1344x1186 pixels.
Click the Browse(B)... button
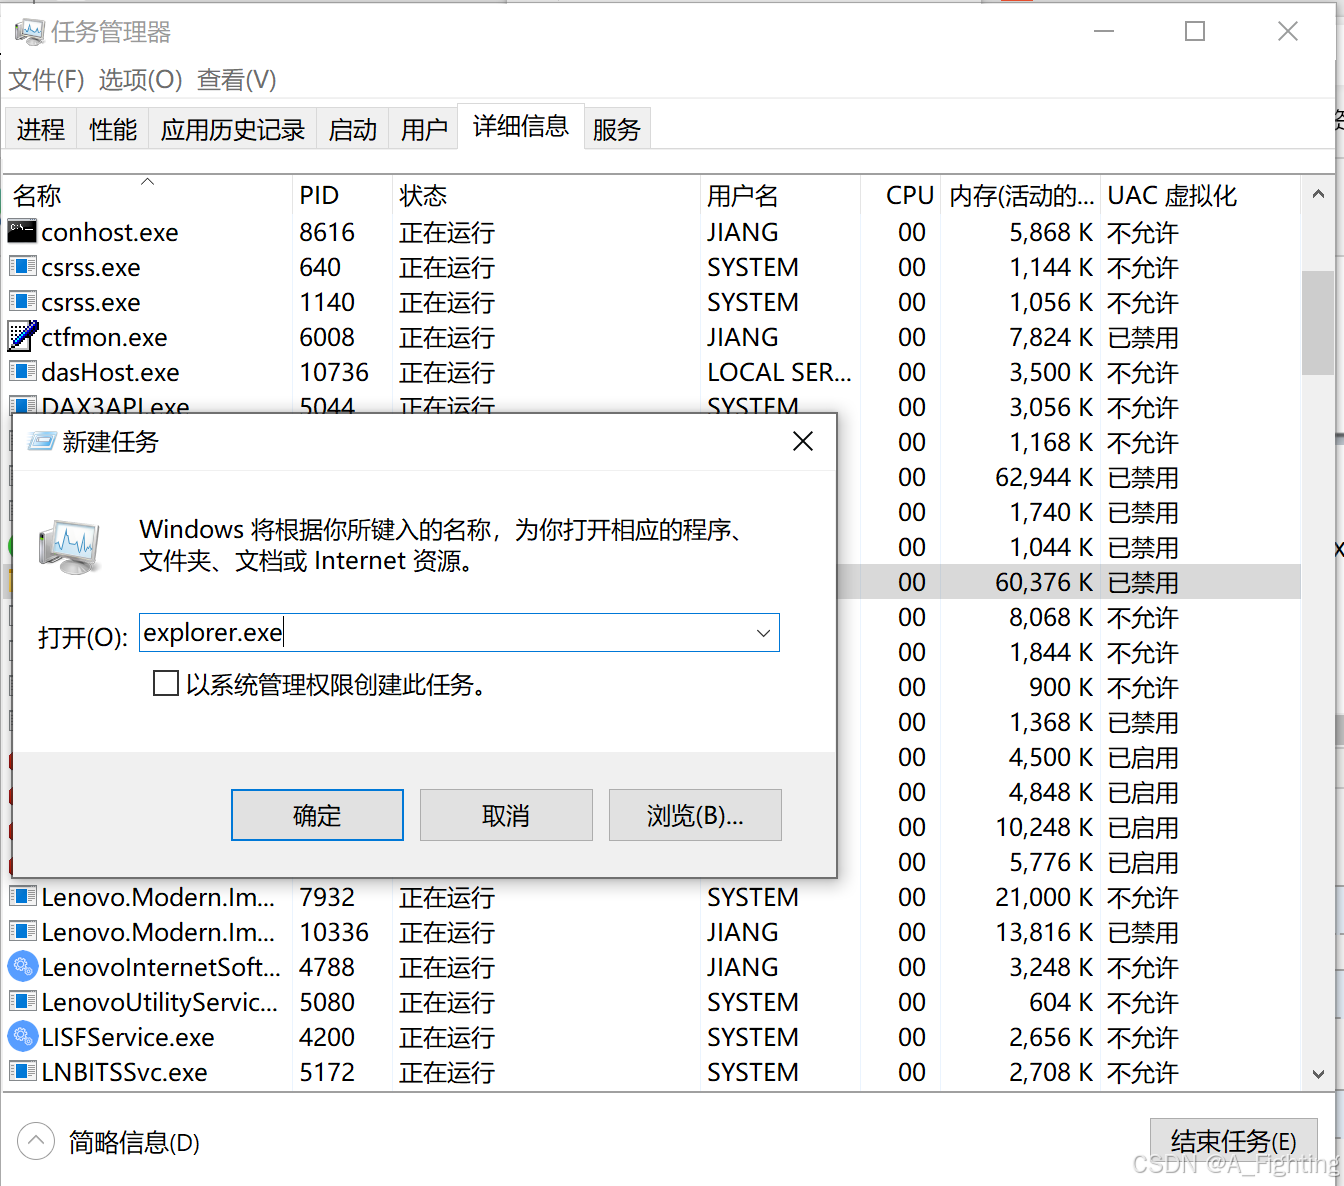[x=695, y=815]
